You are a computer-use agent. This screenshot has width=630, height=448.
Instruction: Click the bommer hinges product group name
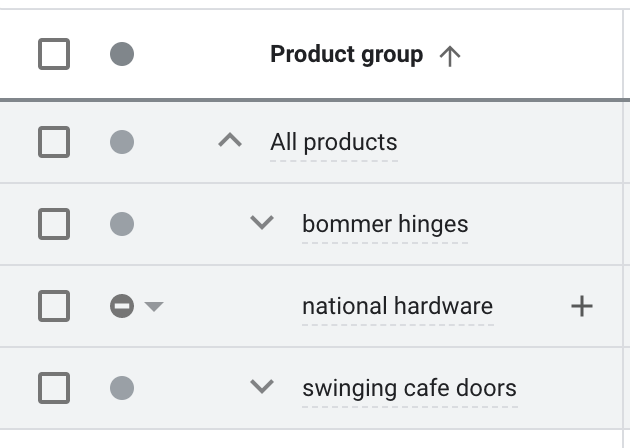point(385,224)
